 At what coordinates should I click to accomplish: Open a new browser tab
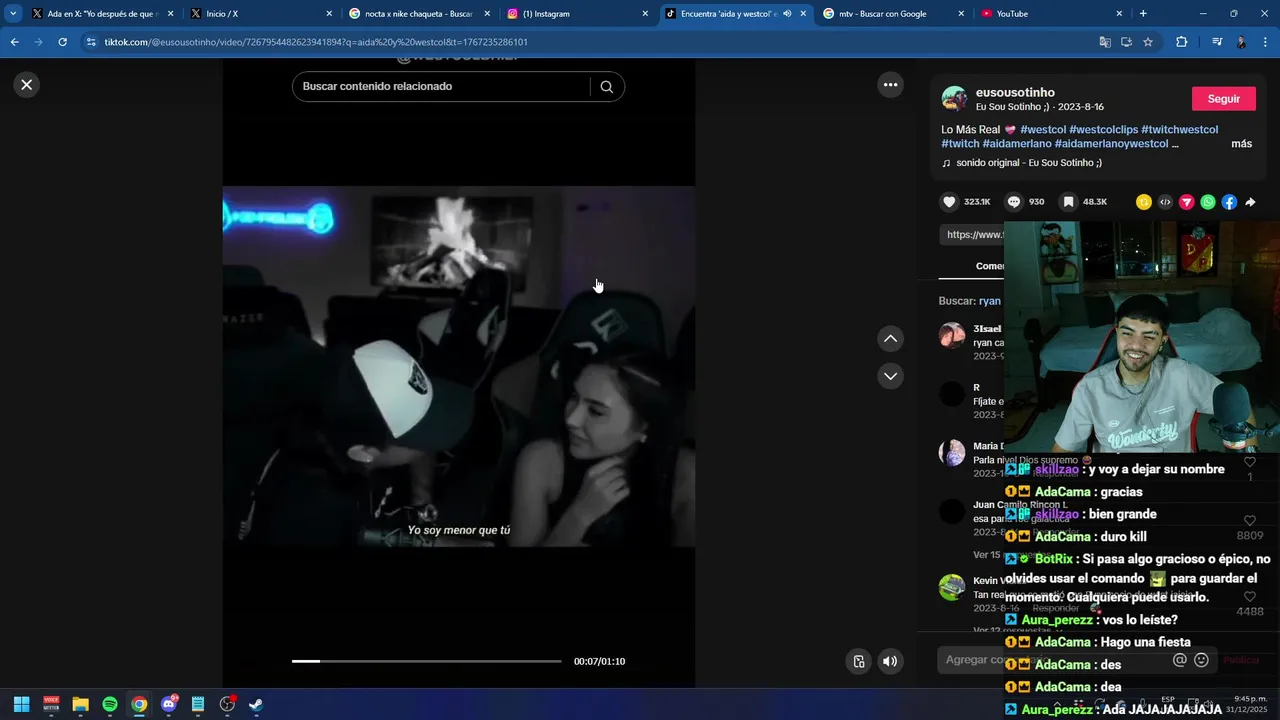pos(1143,14)
